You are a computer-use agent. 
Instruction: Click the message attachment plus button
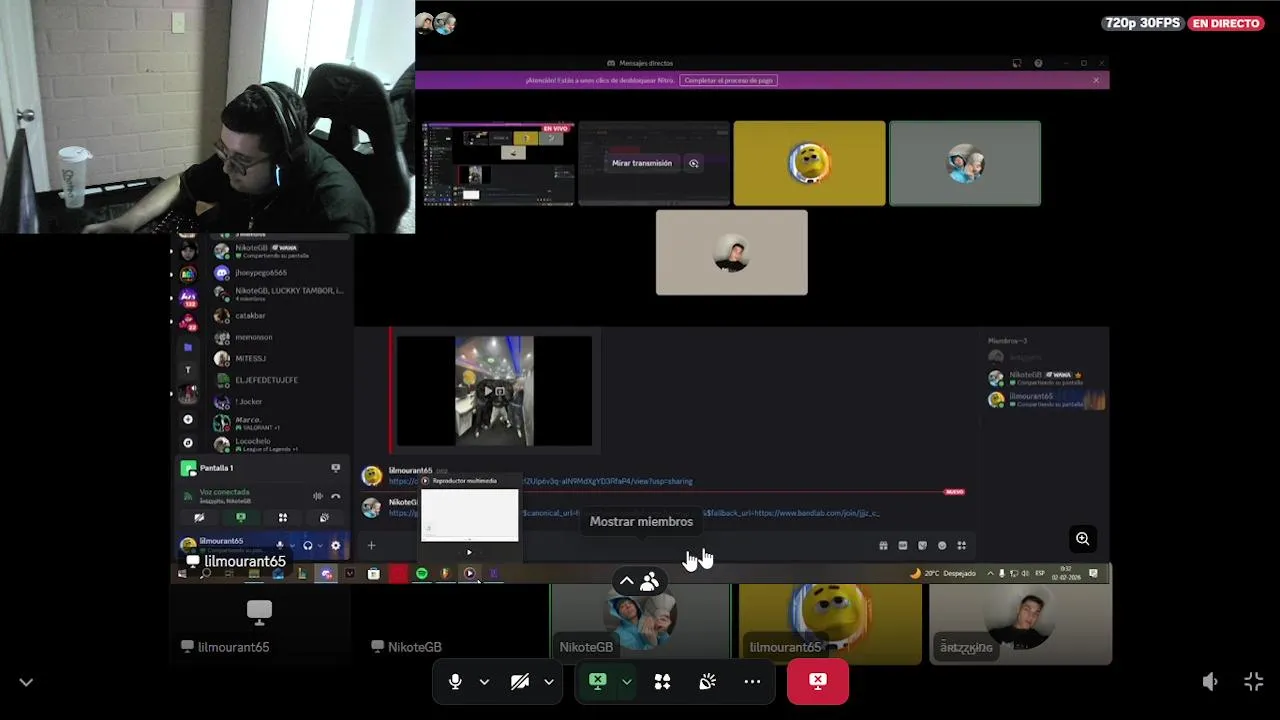point(371,545)
